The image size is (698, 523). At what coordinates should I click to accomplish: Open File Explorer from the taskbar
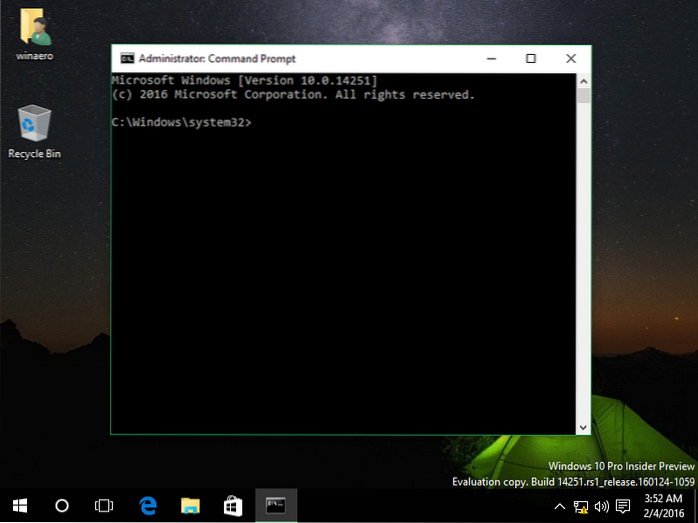(x=192, y=506)
